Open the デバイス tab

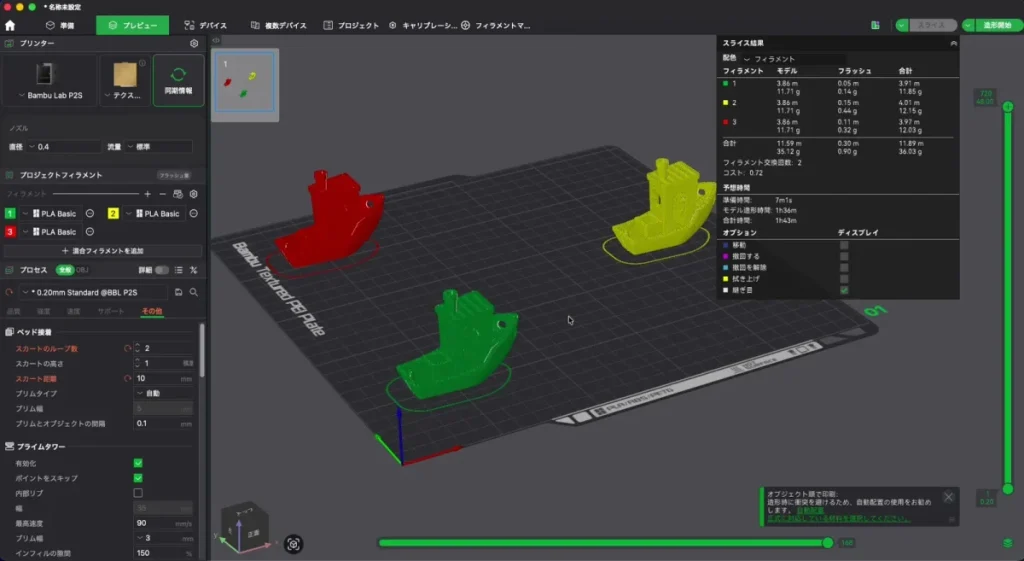pyautogui.click(x=206, y=25)
